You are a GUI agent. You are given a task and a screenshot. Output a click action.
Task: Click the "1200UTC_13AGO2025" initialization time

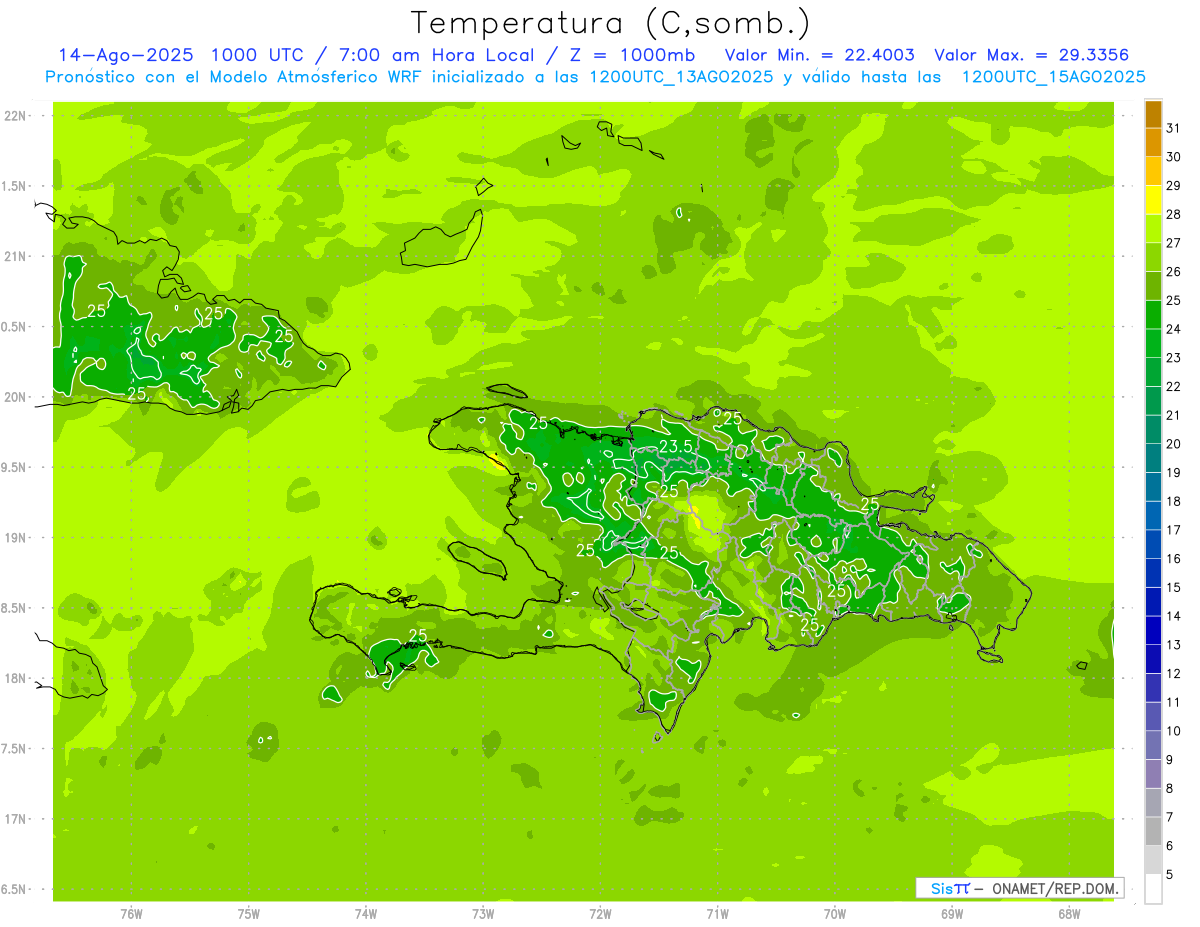click(680, 77)
